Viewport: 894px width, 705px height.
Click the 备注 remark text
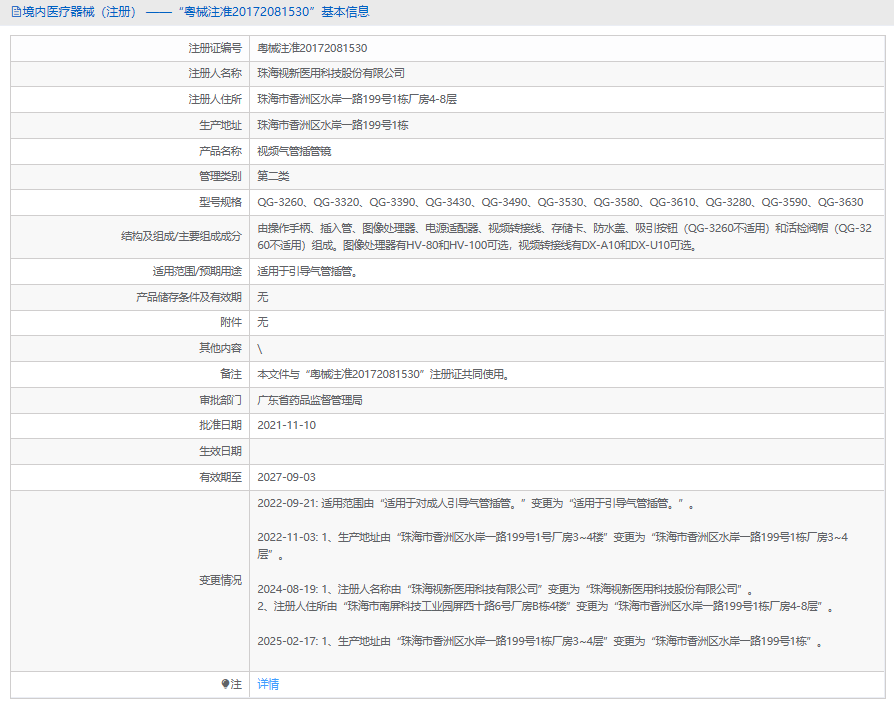pos(384,374)
